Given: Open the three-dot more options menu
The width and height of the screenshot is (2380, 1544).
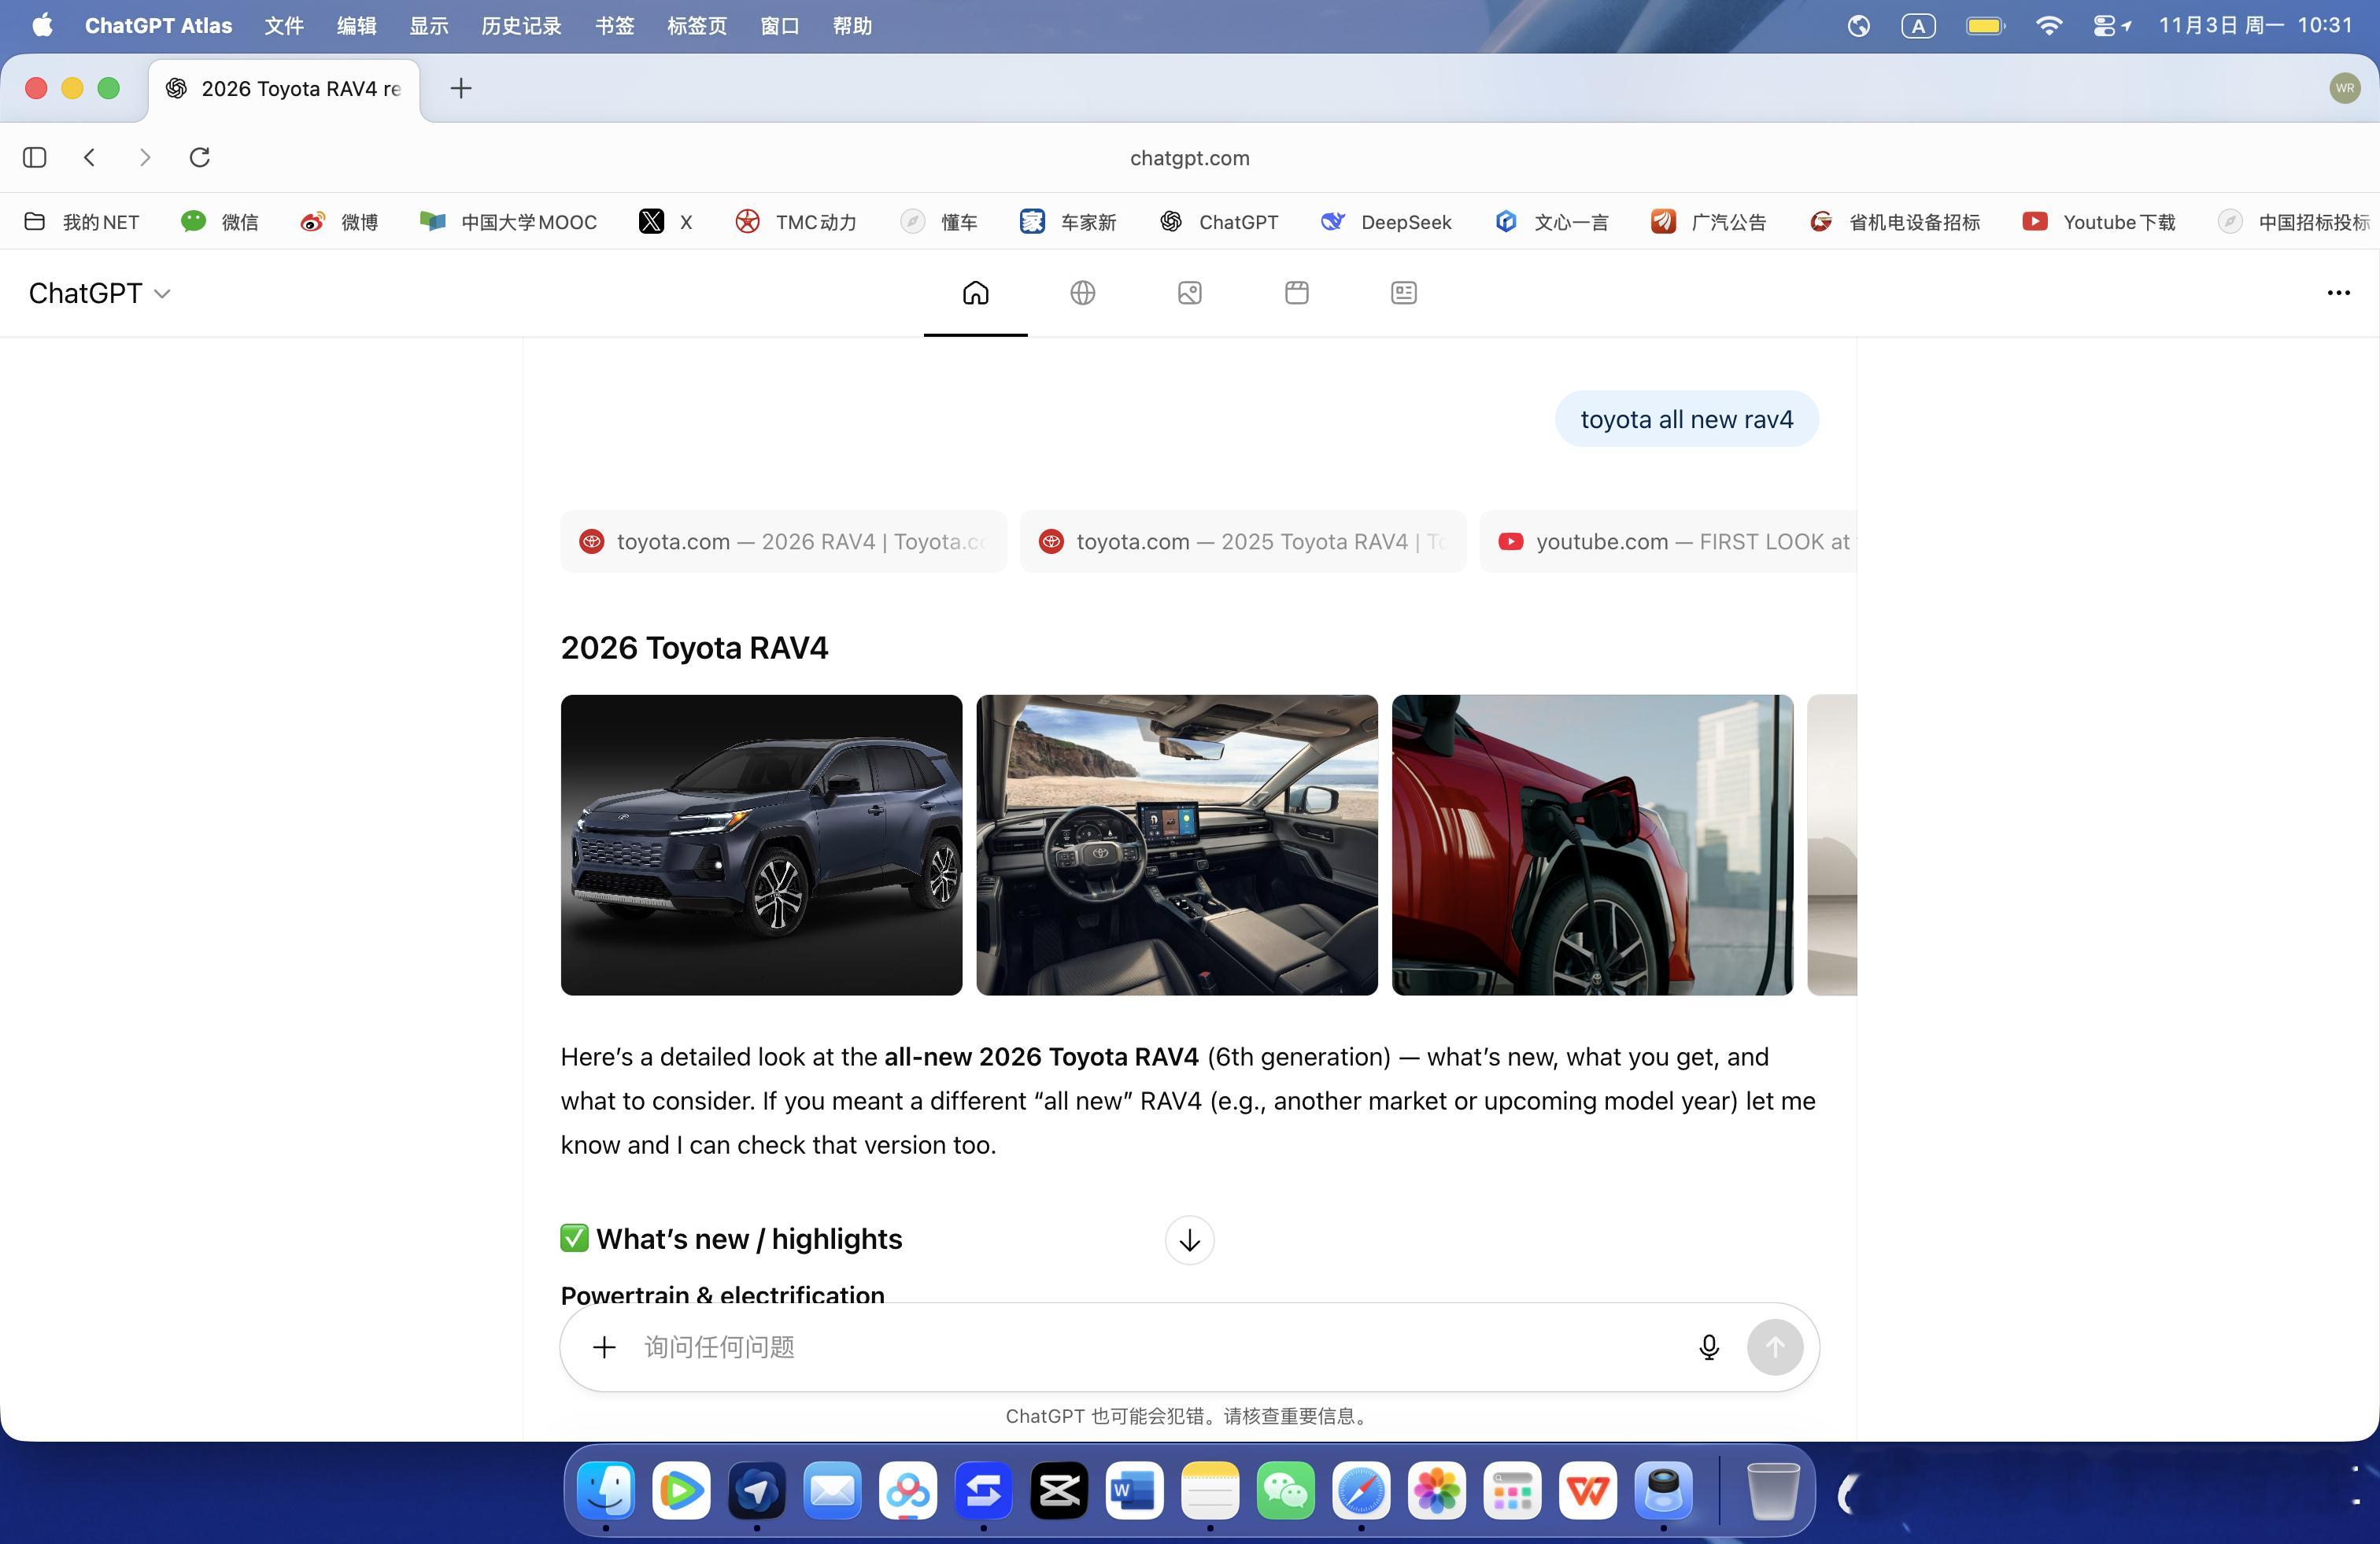Looking at the screenshot, I should tap(2338, 293).
